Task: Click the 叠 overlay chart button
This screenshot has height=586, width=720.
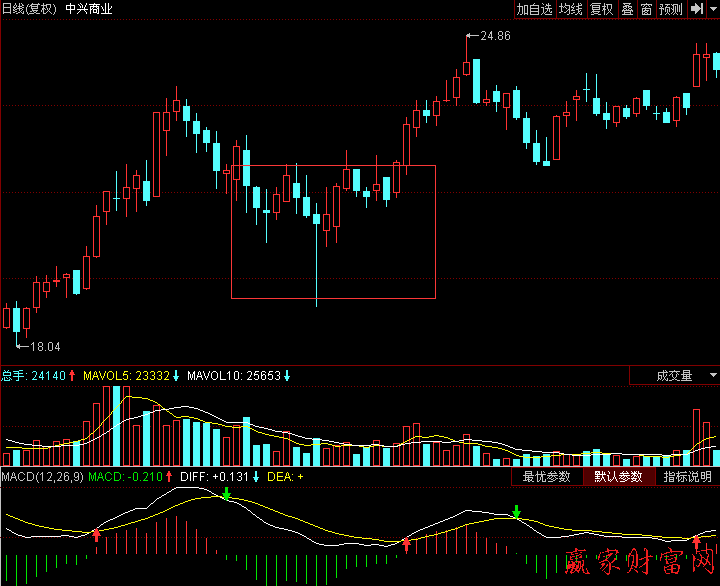Action: click(627, 9)
